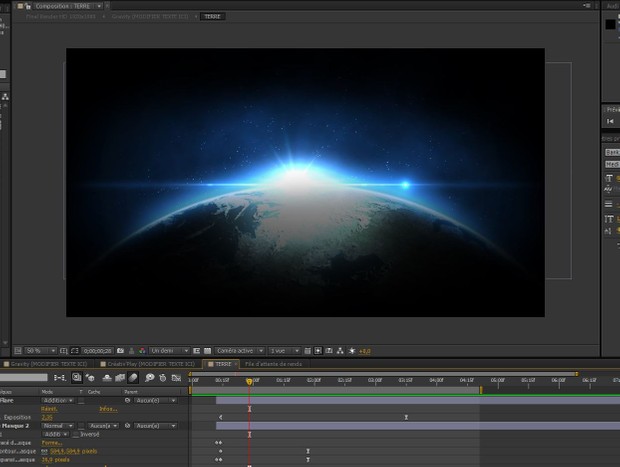Toggle hide shy layers icon
This screenshot has width=620, height=467.
coord(107,378)
